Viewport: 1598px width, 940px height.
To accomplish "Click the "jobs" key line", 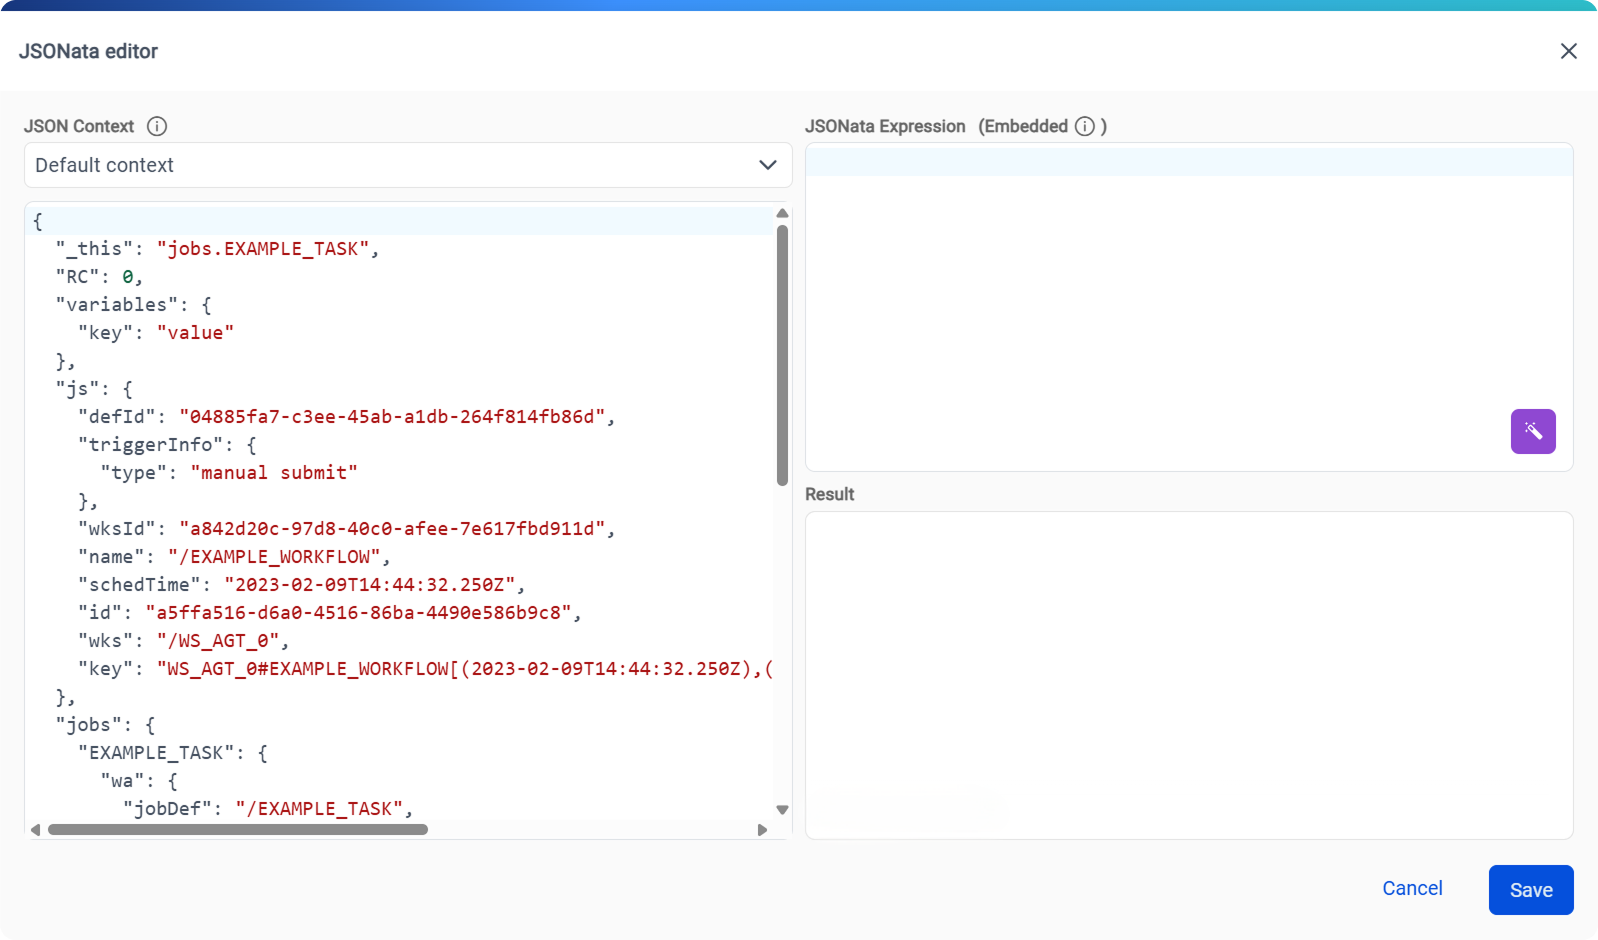I will (105, 725).
